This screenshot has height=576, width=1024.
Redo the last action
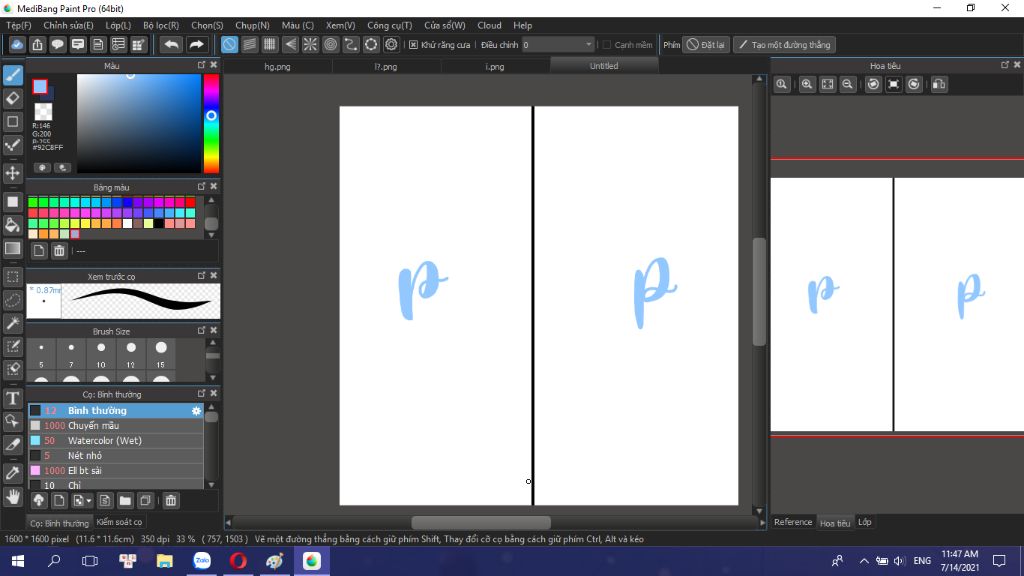click(196, 44)
